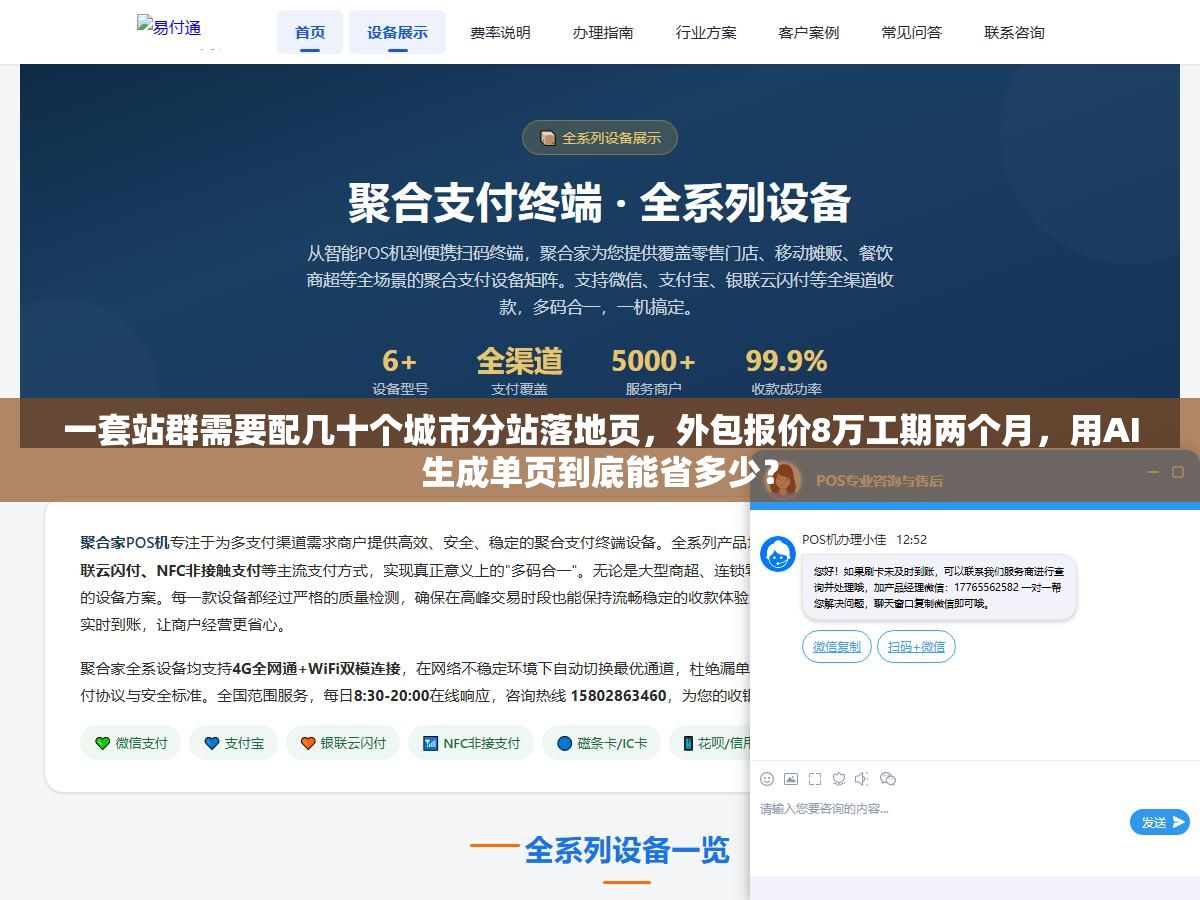This screenshot has height=900, width=1200.
Task: Click the blue heart icon of 支付宝
Action: coord(211,743)
